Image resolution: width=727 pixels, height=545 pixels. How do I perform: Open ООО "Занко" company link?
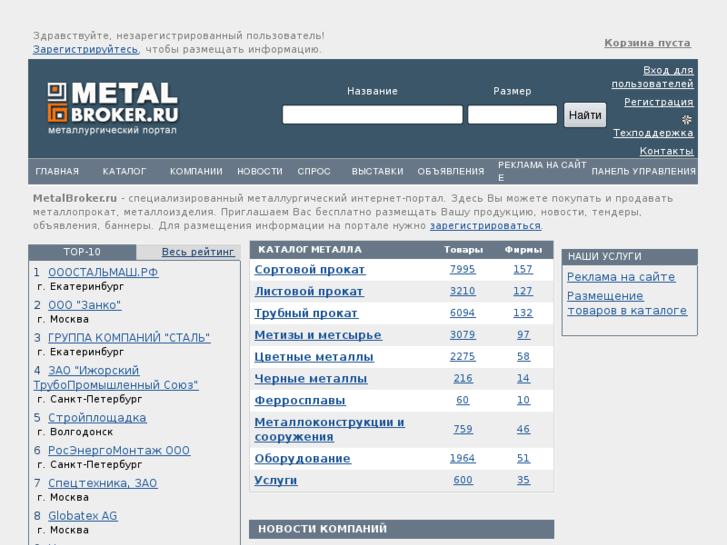84,305
